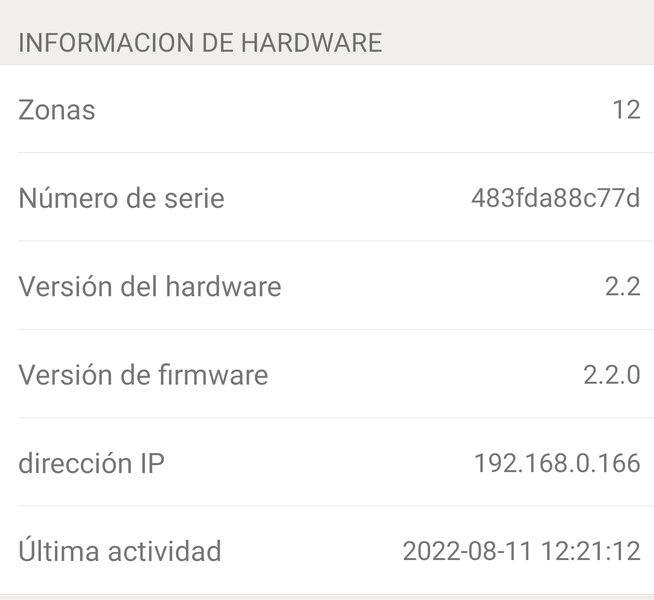Viewport: 654px width, 600px height.
Task: Tap the hardware version value 2.2
Action: (x=623, y=286)
